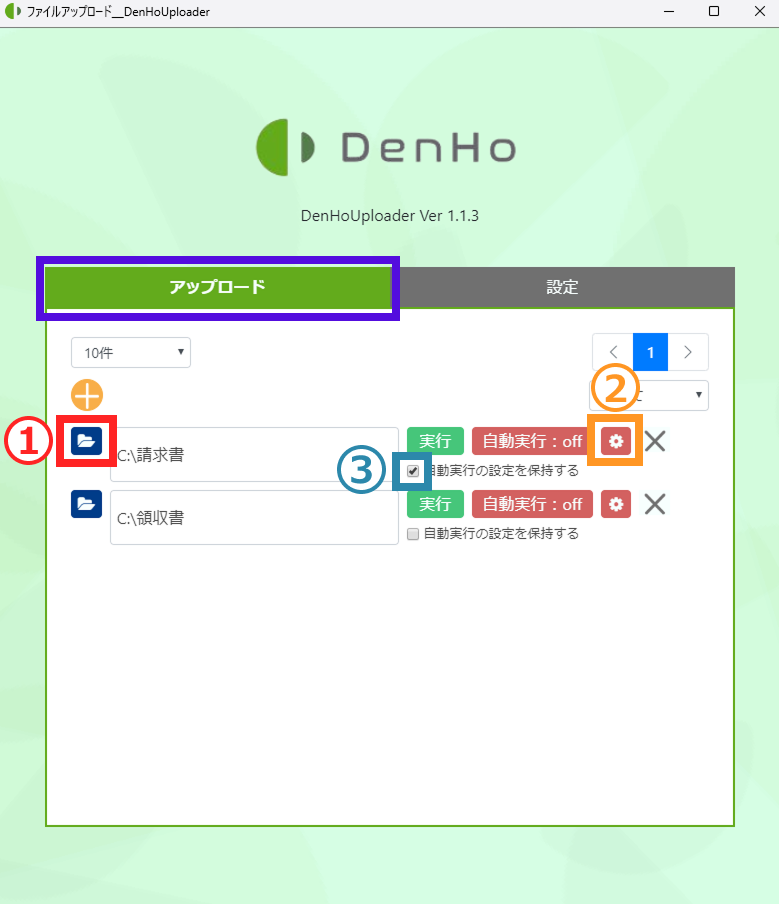Image resolution: width=779 pixels, height=904 pixels.
Task: Click the orange plus icon to add folder
Action: [x=87, y=395]
